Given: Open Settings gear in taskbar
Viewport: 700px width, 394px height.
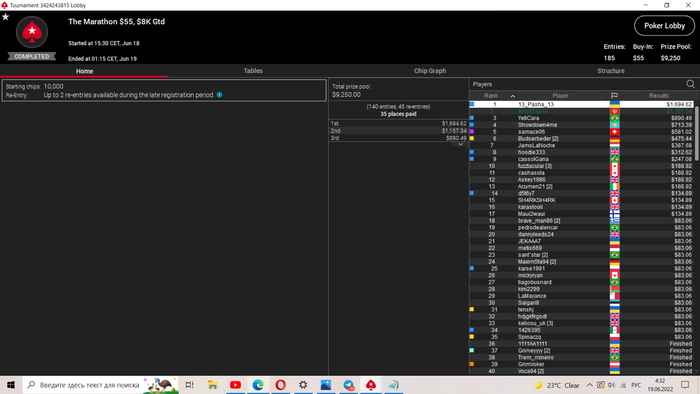Looking at the screenshot, I should pyautogui.click(x=303, y=385).
